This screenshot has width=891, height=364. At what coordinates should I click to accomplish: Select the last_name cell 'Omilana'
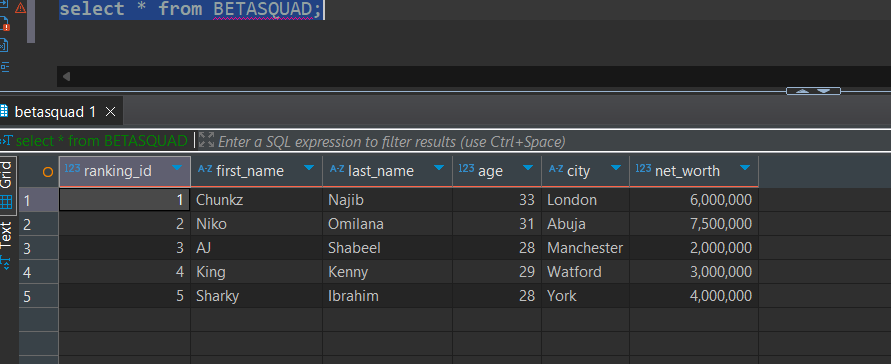388,224
